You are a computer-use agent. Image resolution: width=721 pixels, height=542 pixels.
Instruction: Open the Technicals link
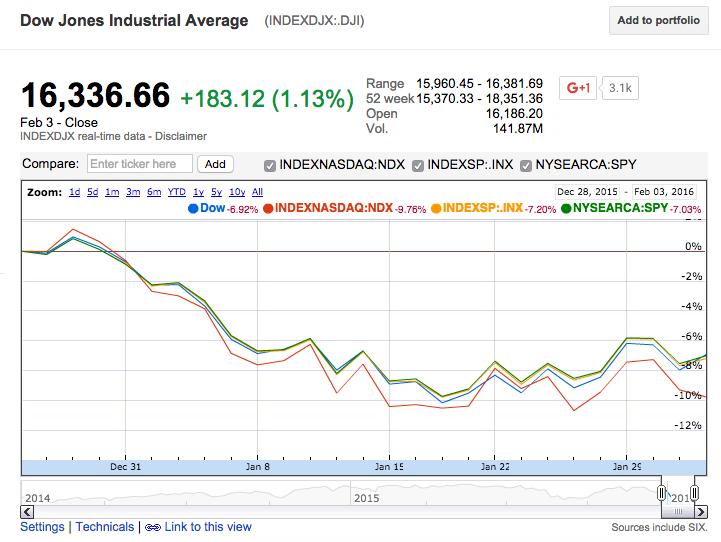[105, 527]
